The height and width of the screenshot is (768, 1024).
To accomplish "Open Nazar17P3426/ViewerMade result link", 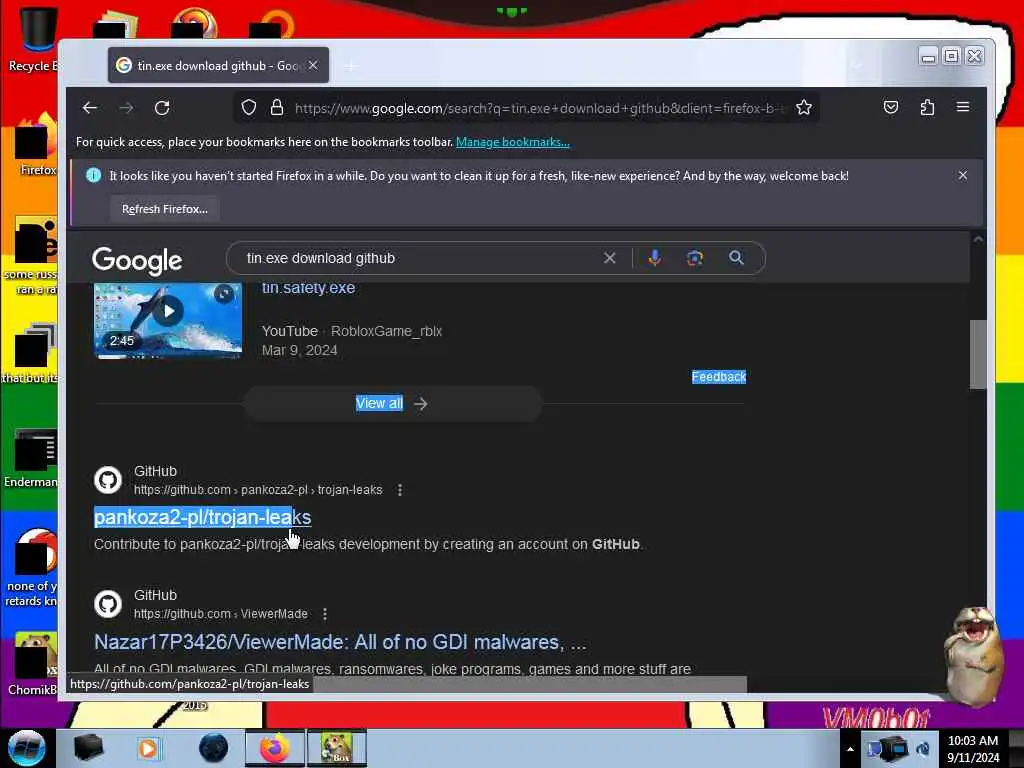I will point(340,642).
